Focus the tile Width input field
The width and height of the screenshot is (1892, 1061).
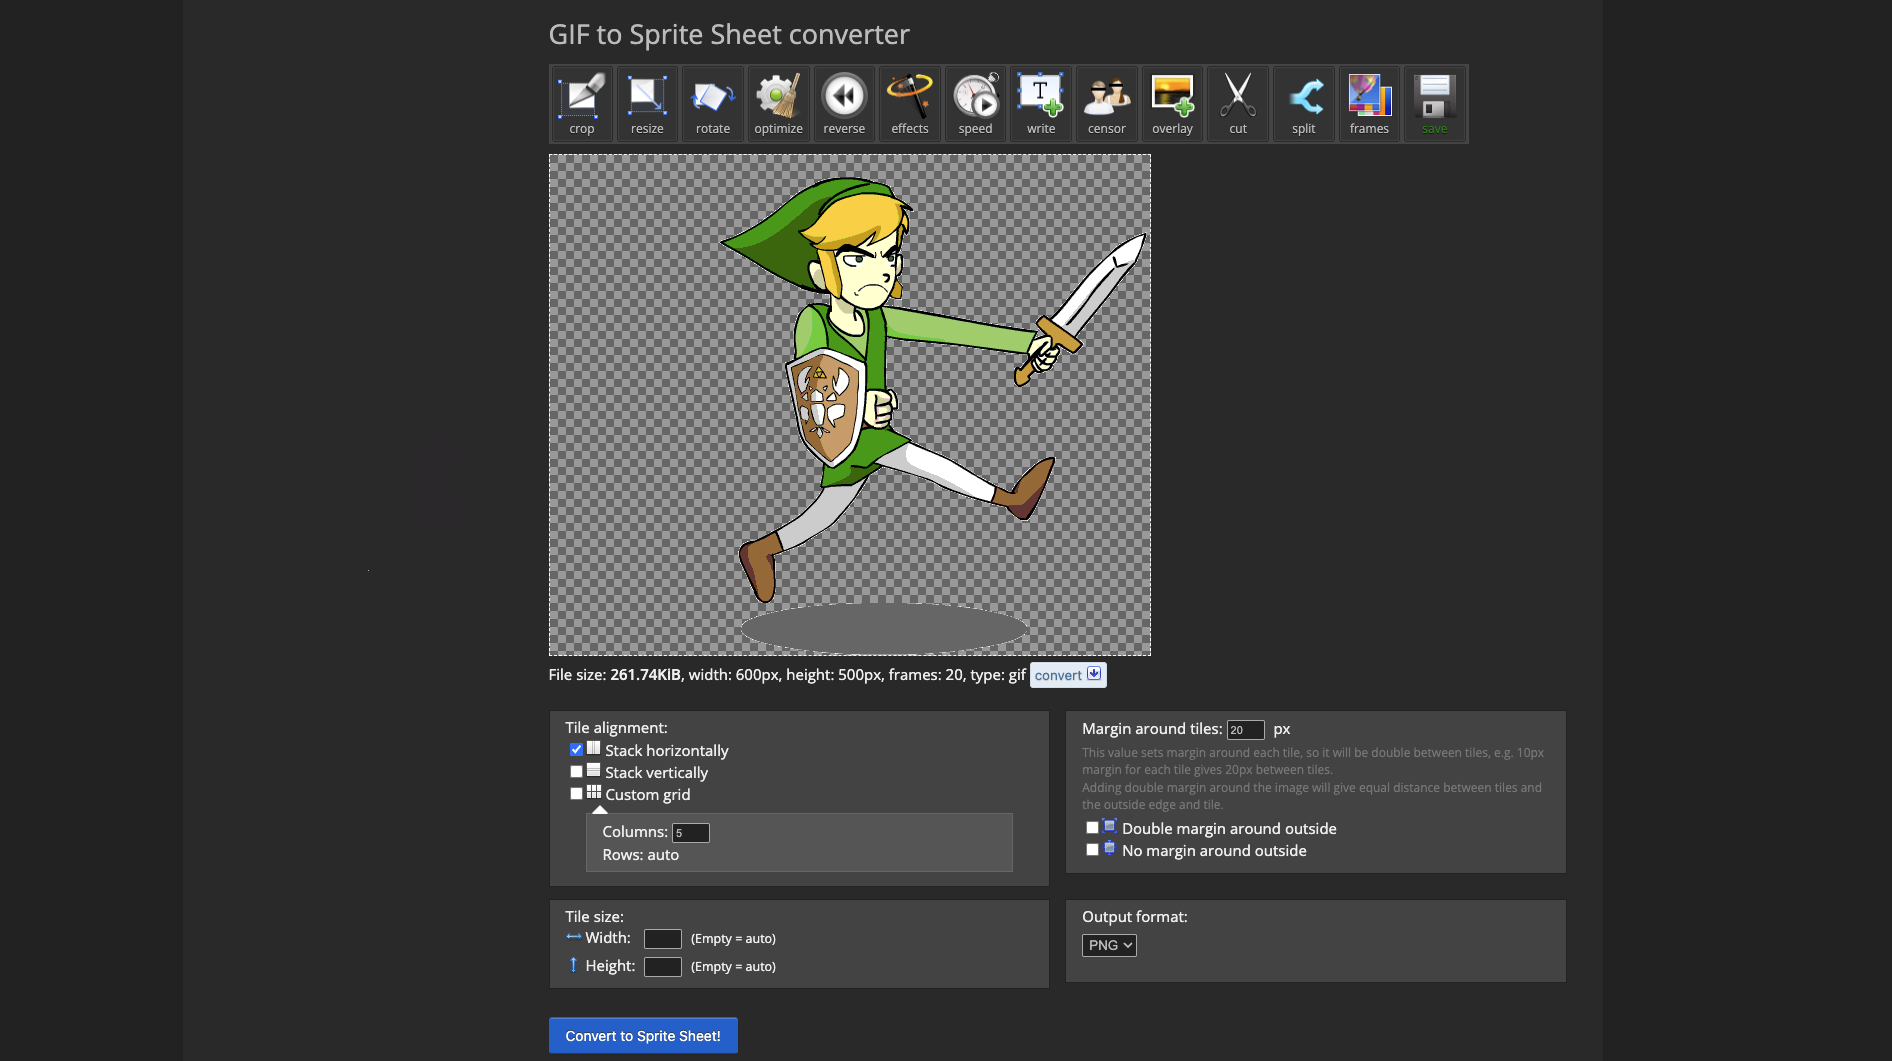662,939
